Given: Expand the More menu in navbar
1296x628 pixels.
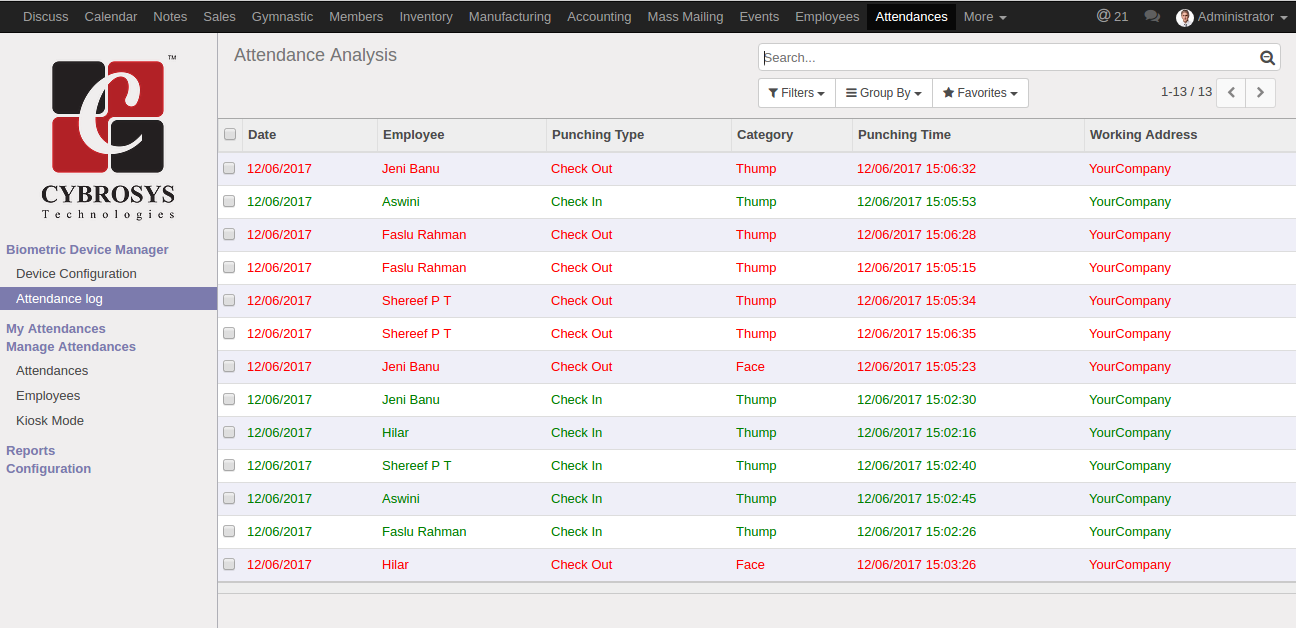Looking at the screenshot, I should click(985, 17).
